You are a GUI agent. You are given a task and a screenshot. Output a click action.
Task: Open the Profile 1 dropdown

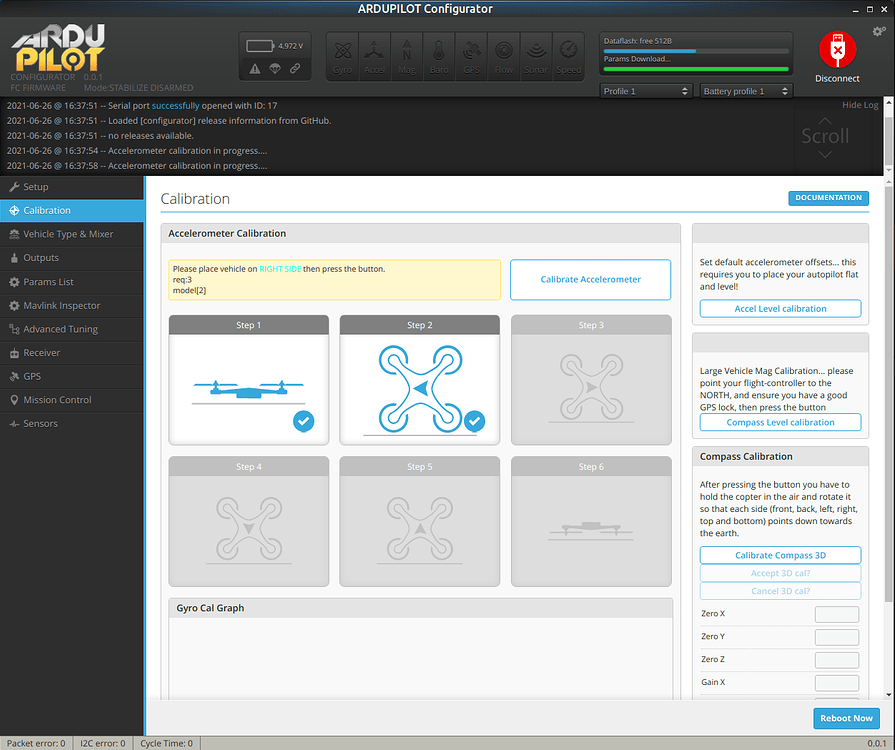(645, 90)
